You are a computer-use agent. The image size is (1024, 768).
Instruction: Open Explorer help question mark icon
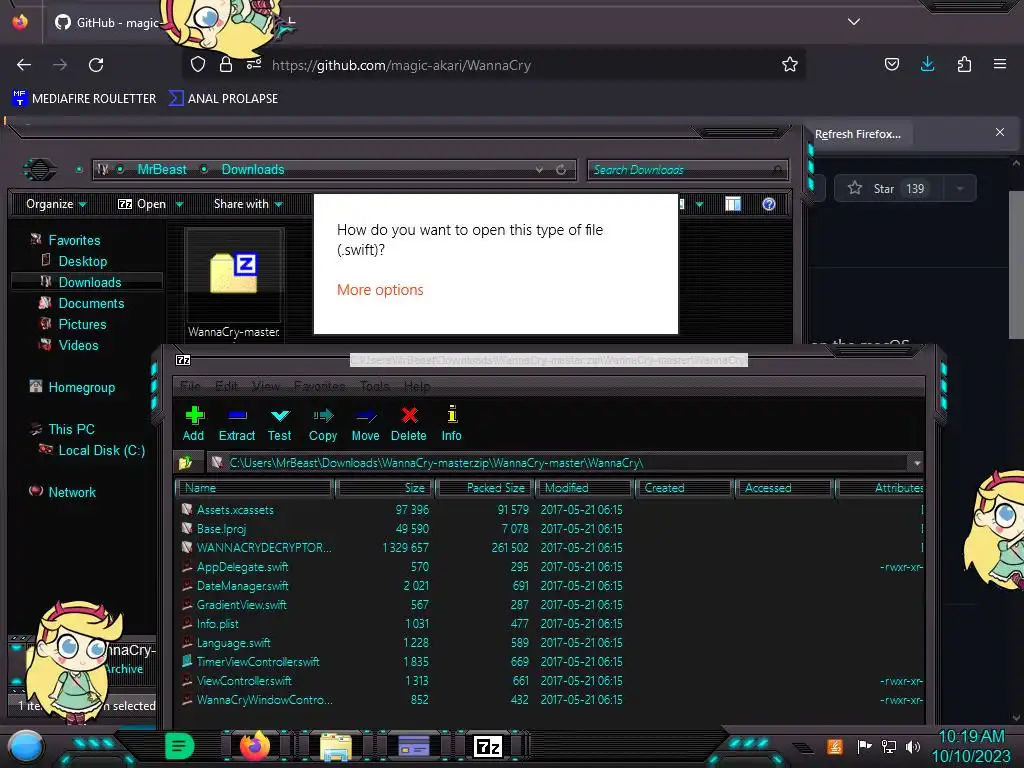pos(769,204)
